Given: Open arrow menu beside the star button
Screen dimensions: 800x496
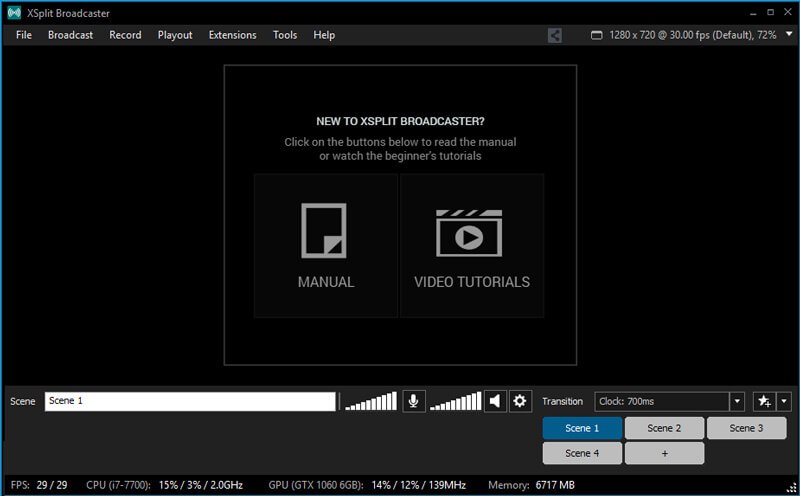Looking at the screenshot, I should [784, 401].
